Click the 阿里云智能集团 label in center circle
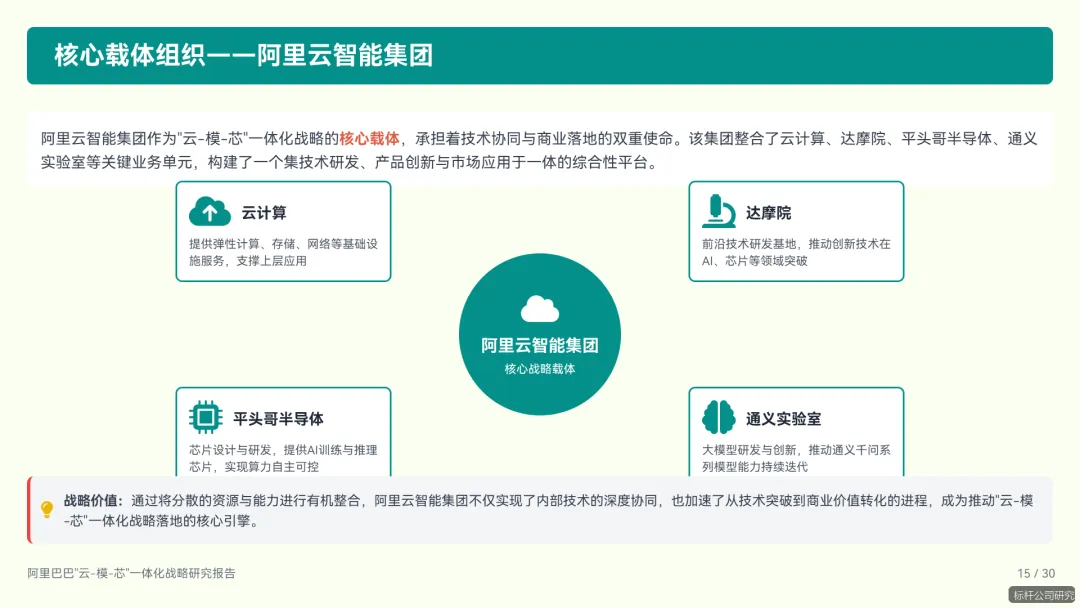This screenshot has width=1080, height=608. coord(540,345)
